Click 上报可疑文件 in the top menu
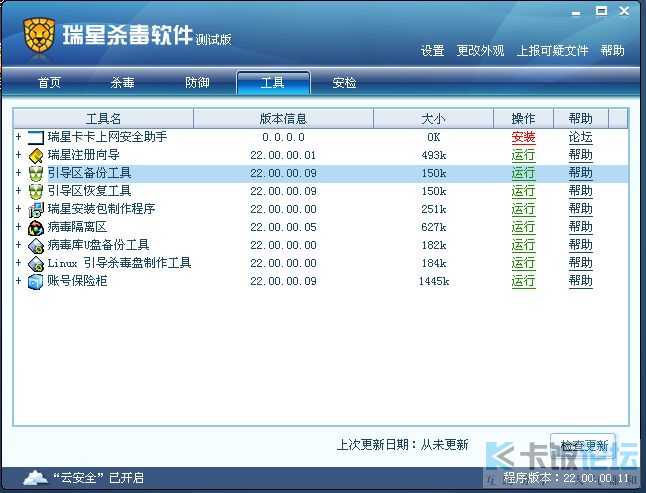 552,51
